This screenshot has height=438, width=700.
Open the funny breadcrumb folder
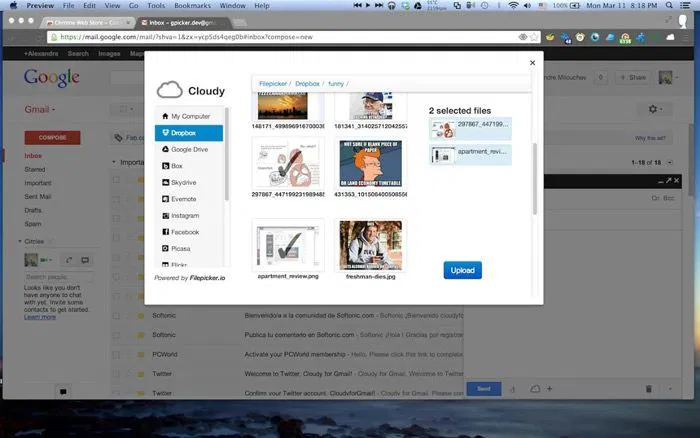[x=336, y=83]
